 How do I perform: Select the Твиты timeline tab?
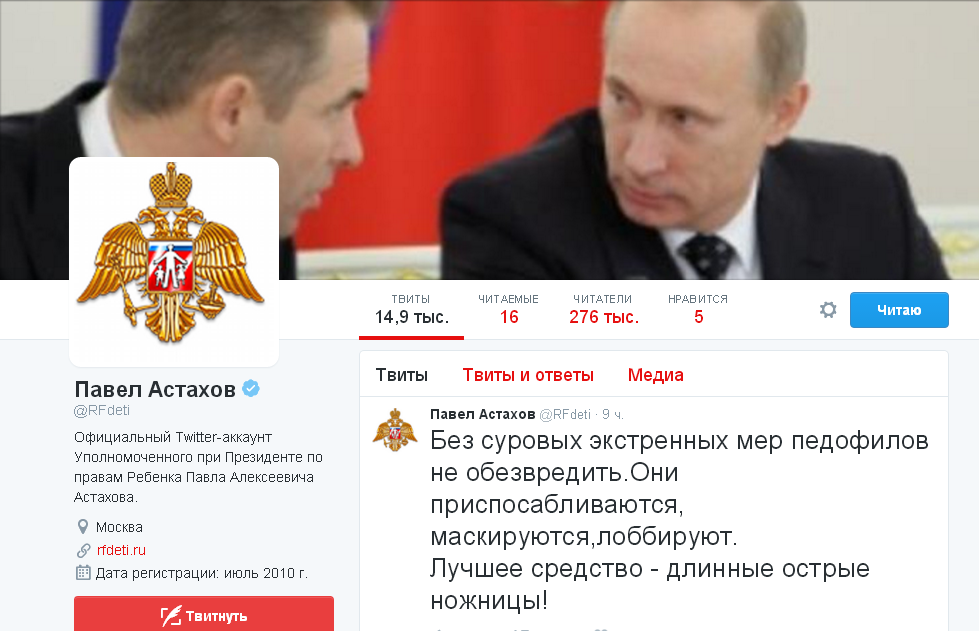pyautogui.click(x=401, y=375)
